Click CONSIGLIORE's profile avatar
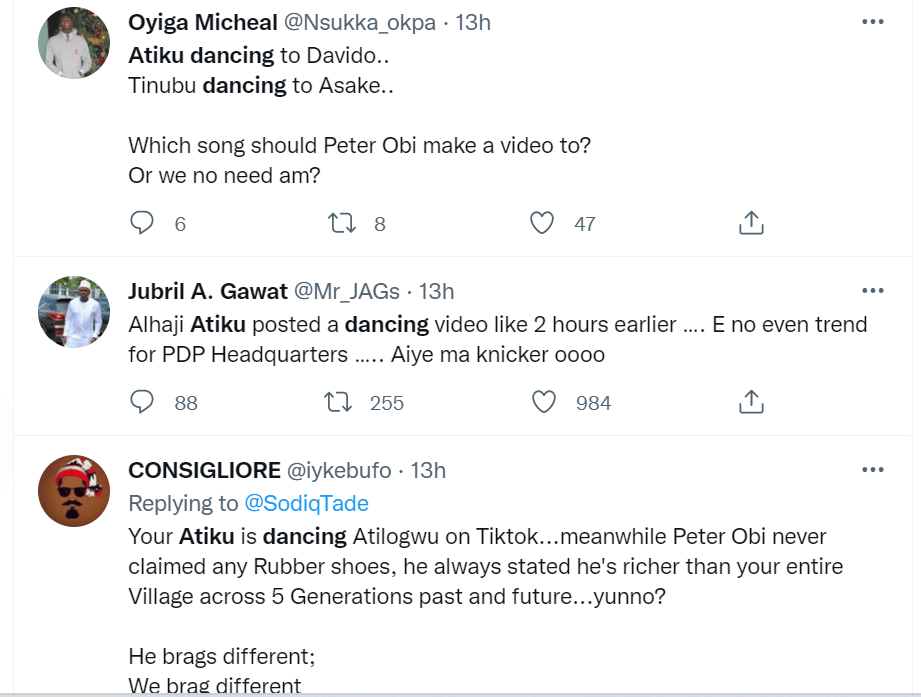The width and height of the screenshot is (921, 697). (74, 491)
